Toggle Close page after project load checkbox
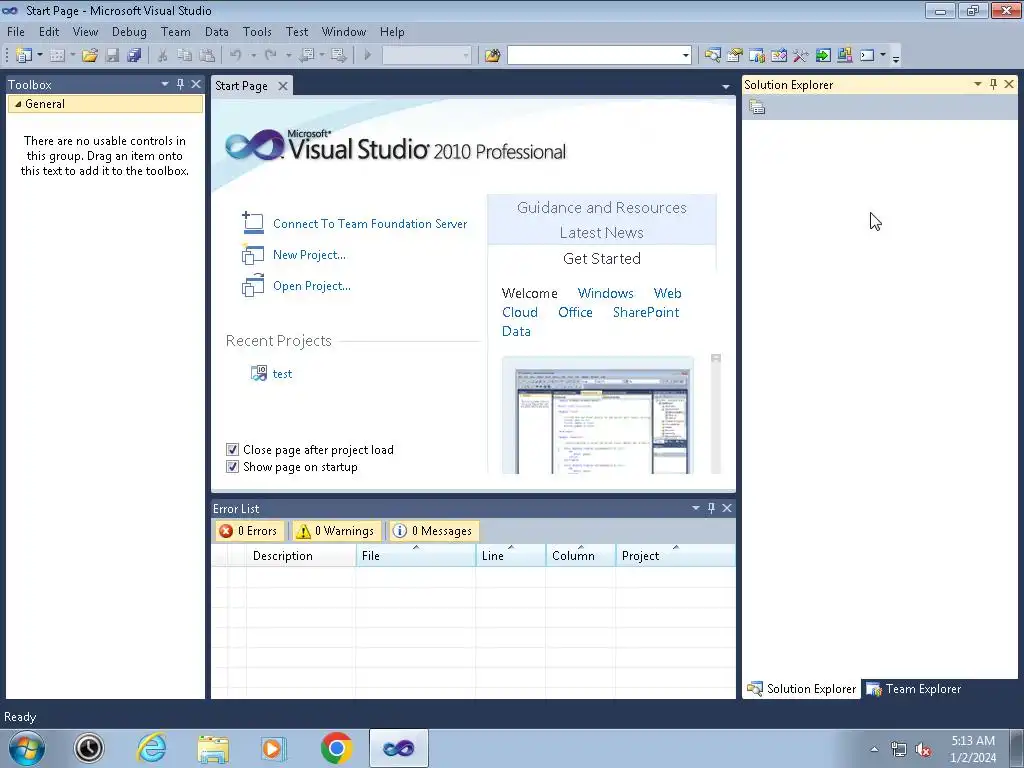 [232, 449]
